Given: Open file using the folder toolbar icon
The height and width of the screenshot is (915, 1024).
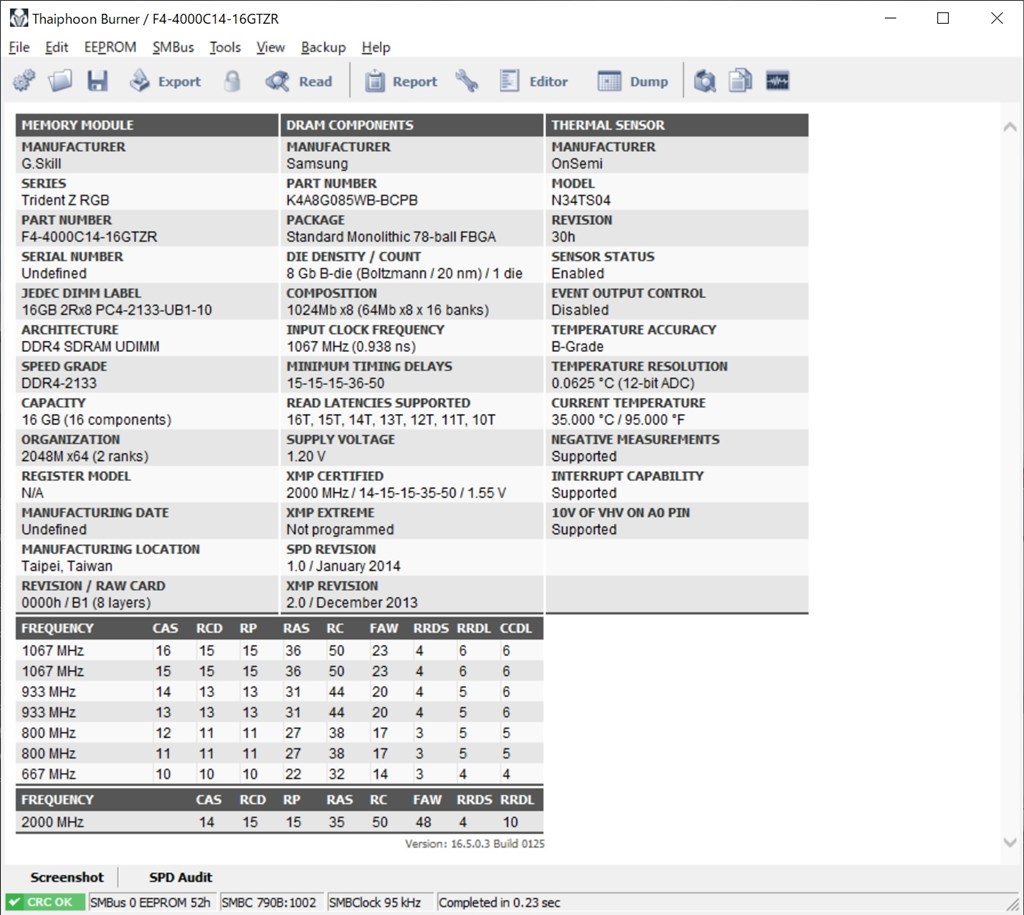Looking at the screenshot, I should (x=60, y=81).
